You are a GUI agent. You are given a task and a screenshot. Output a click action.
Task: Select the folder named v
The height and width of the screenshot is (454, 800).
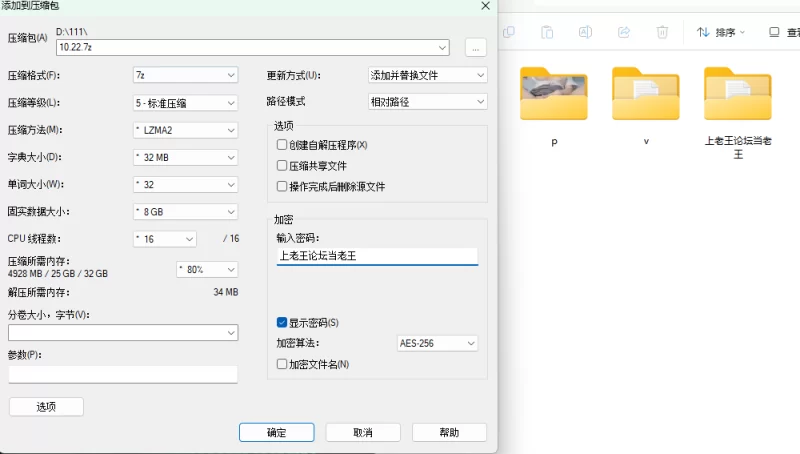click(645, 97)
